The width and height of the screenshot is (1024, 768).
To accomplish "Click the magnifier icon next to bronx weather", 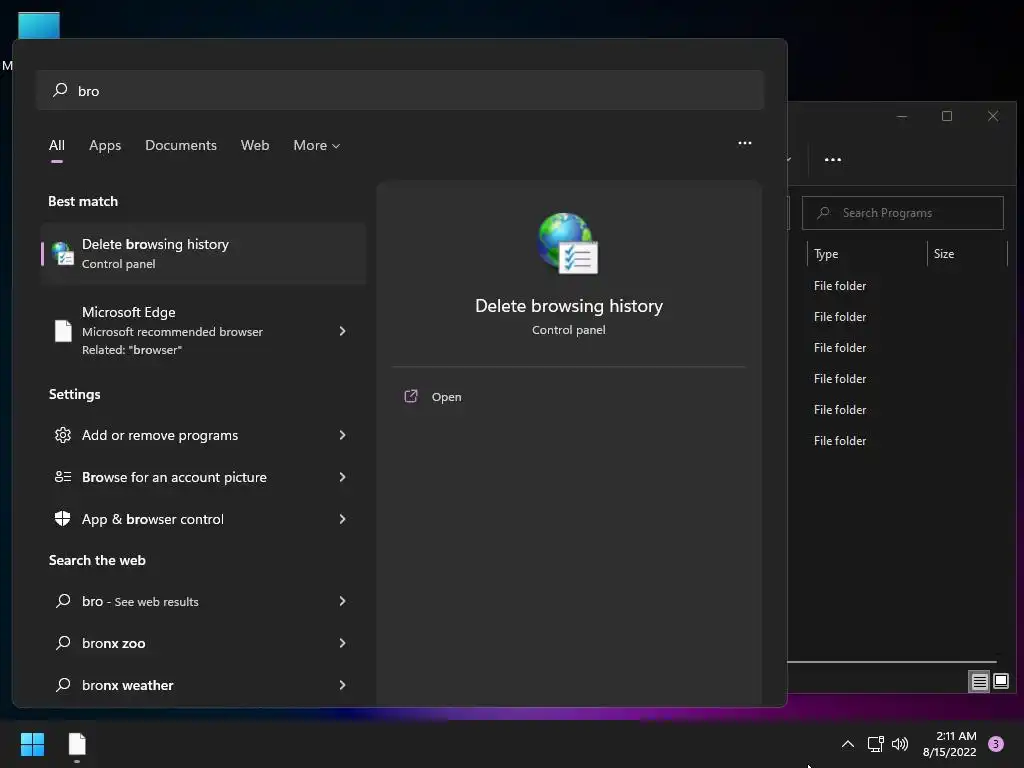I will (63, 684).
